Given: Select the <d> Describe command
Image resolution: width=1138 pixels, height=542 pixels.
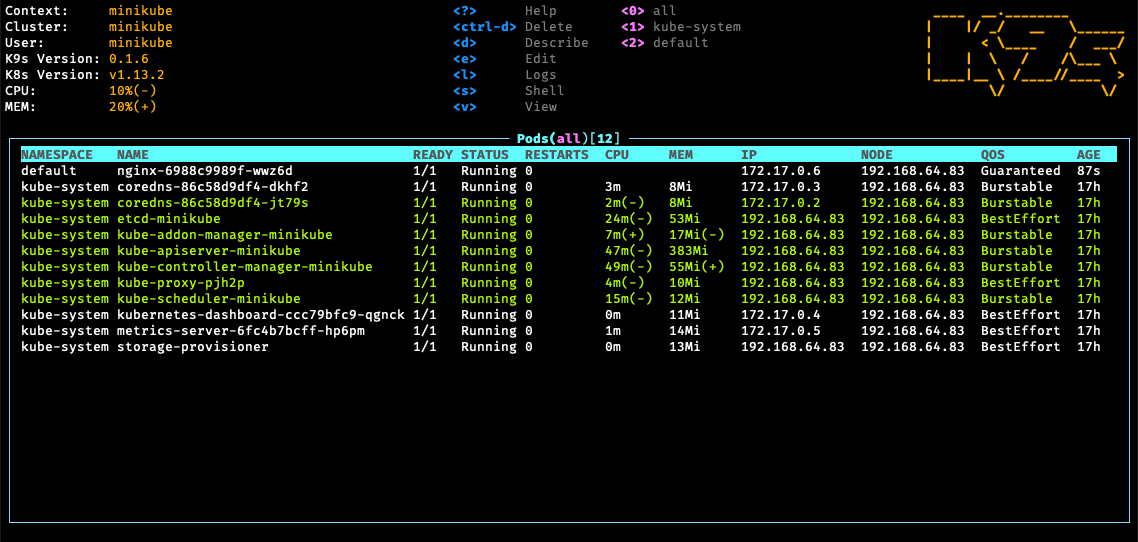Looking at the screenshot, I should tap(520, 43).
